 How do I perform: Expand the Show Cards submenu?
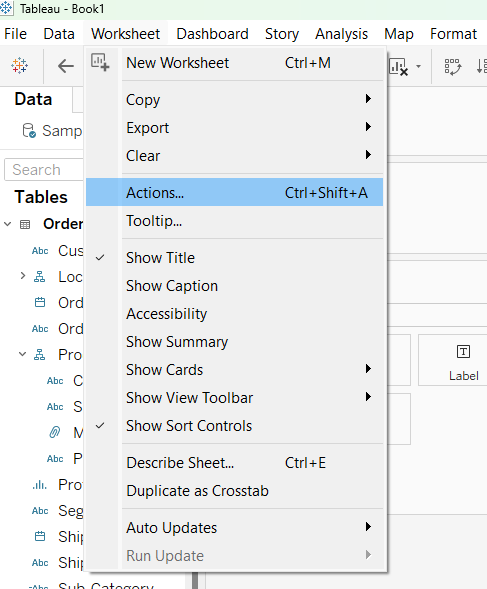[x=234, y=370]
